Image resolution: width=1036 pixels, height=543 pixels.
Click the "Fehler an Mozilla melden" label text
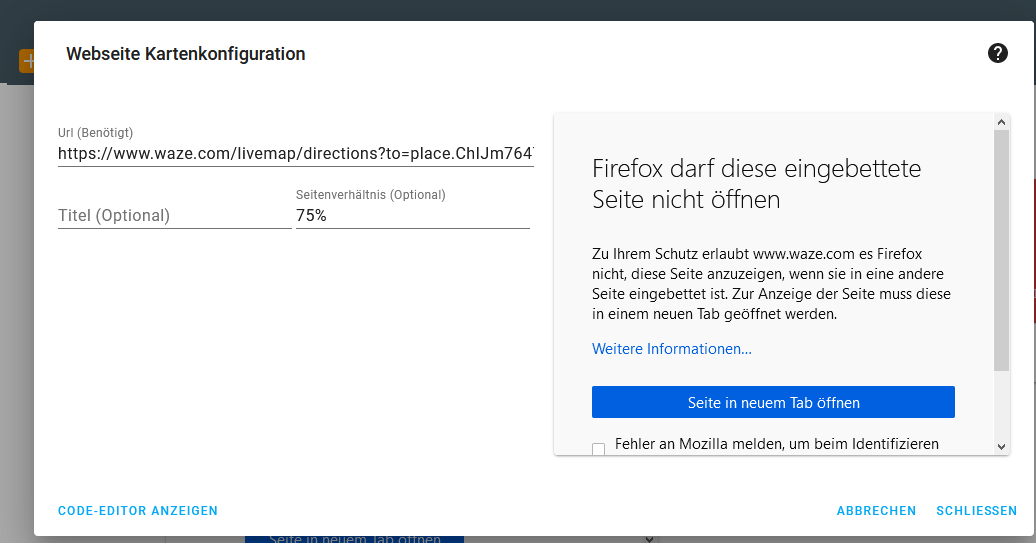[776, 444]
